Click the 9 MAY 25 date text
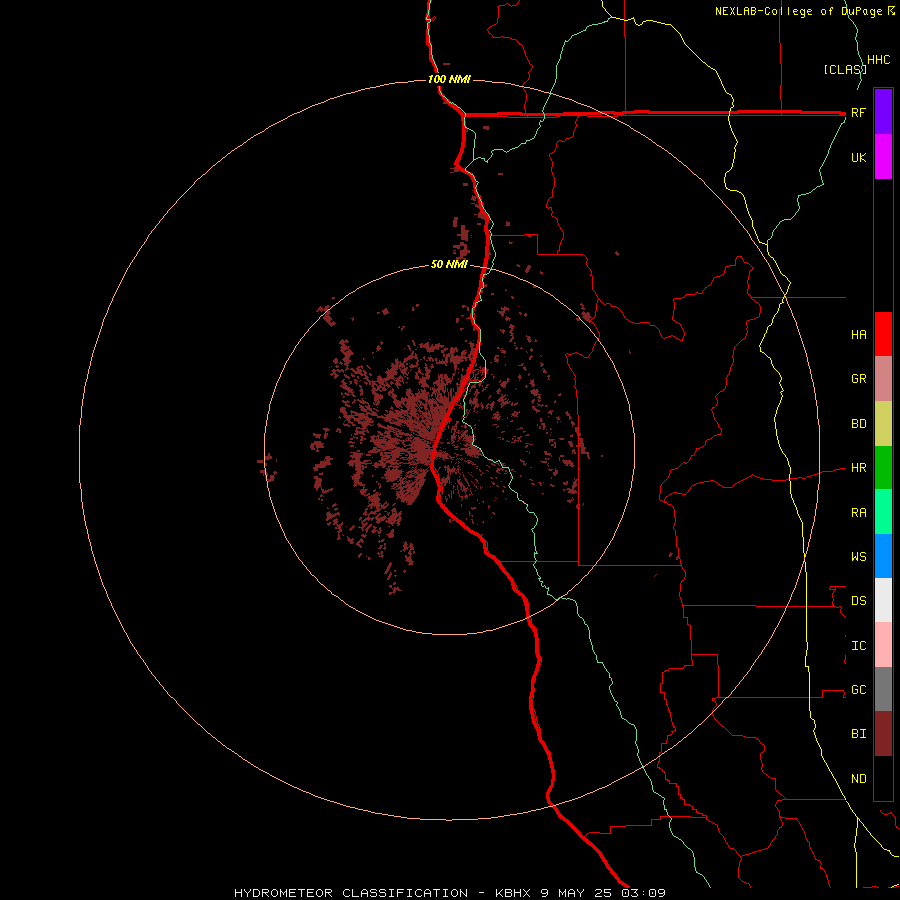The image size is (900, 900). 576,893
